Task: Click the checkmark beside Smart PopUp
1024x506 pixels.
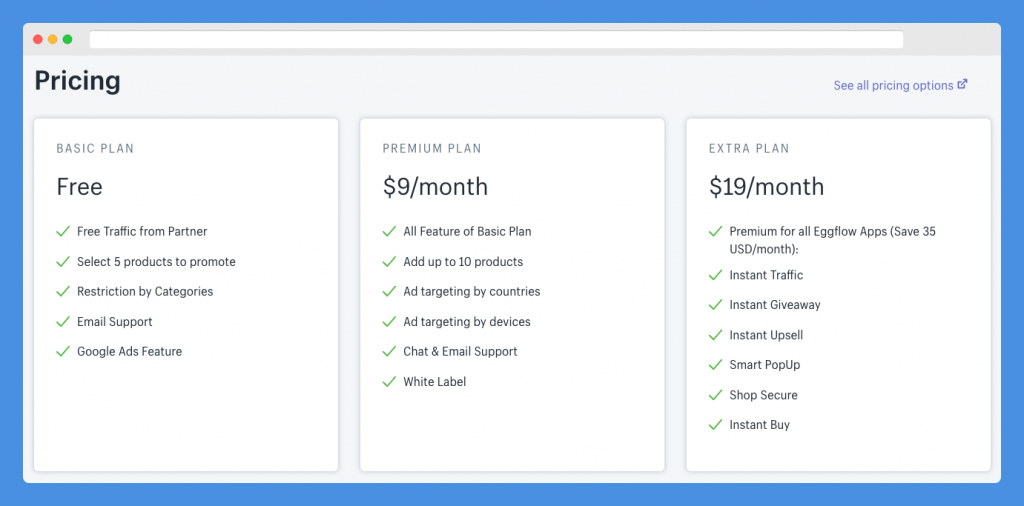Action: [x=715, y=364]
